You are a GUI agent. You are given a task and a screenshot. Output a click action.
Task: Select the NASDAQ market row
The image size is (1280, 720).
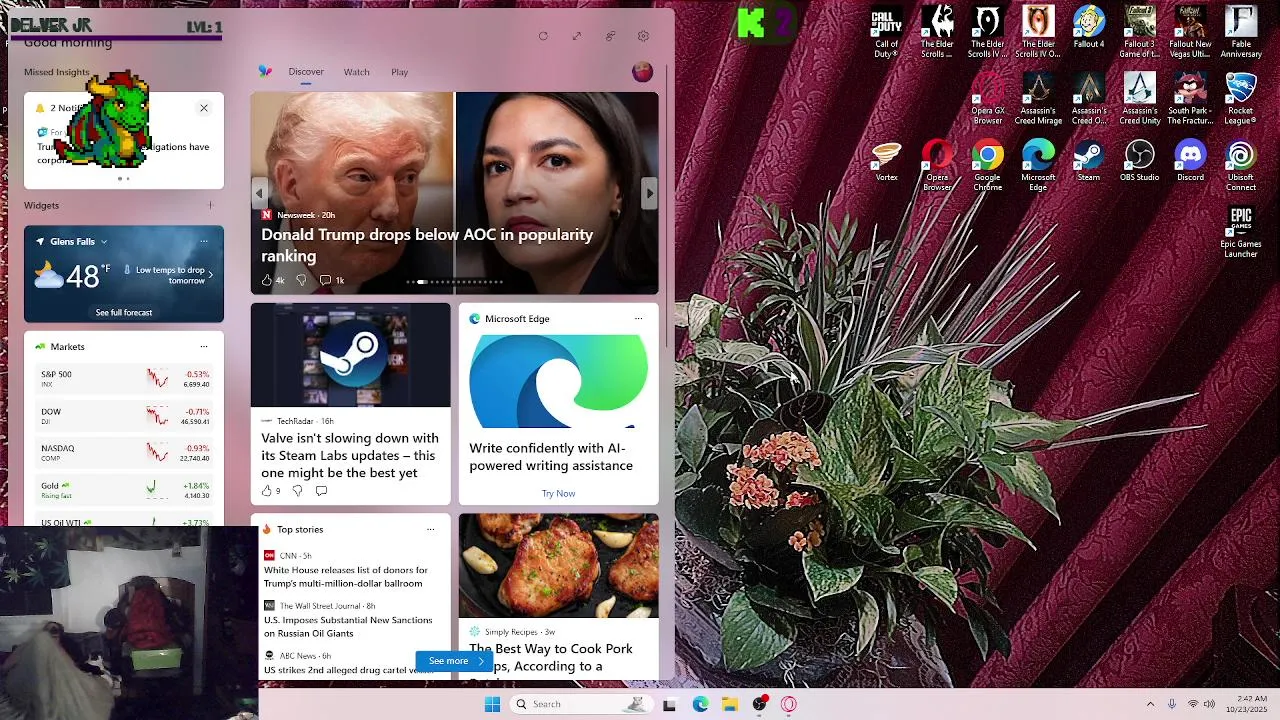point(124,453)
